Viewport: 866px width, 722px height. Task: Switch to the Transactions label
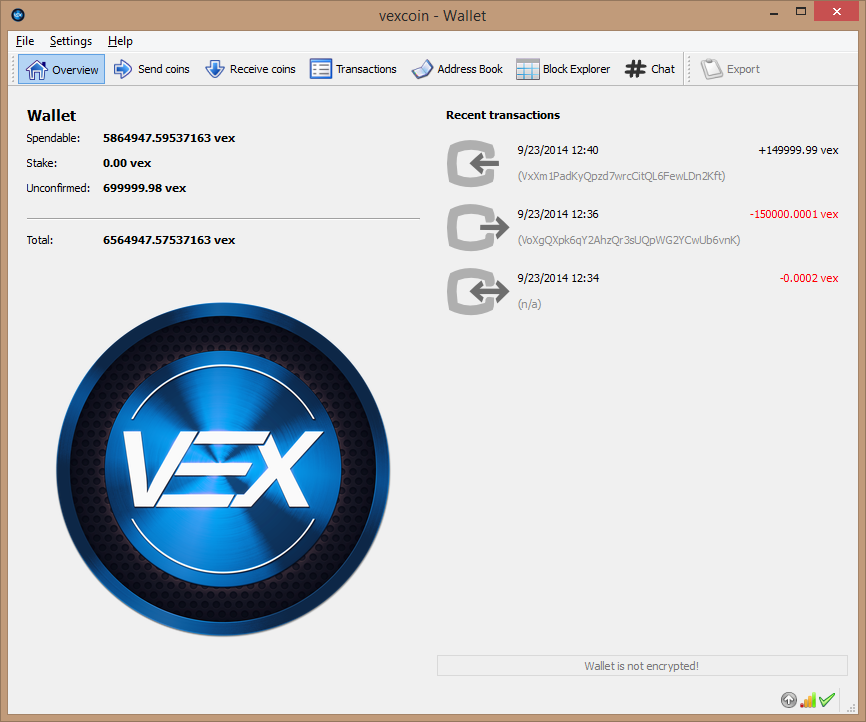[x=366, y=69]
